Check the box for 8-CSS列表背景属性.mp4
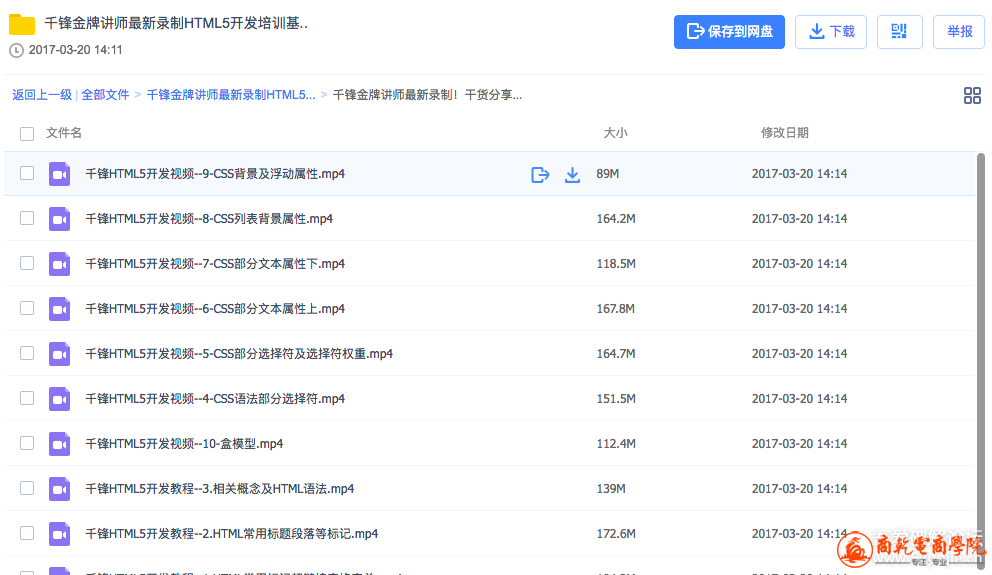 coord(27,218)
